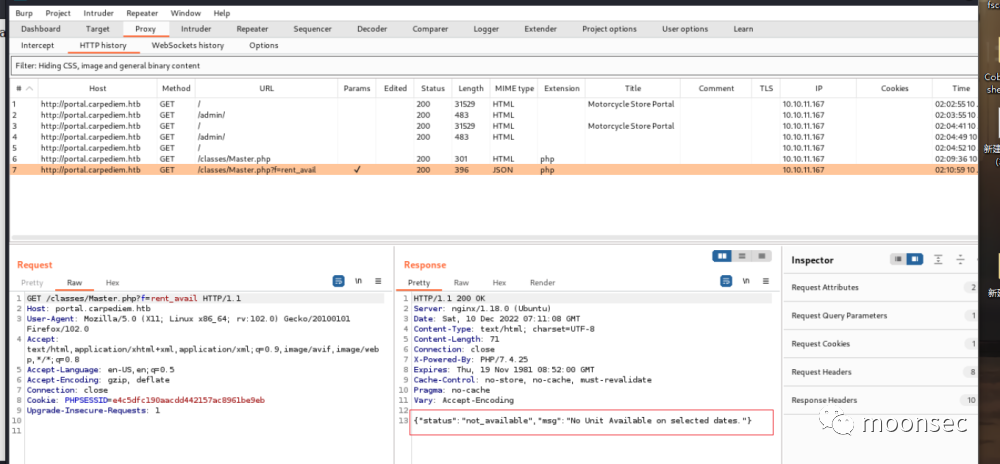Switch to the Comparer tab

pyautogui.click(x=430, y=29)
